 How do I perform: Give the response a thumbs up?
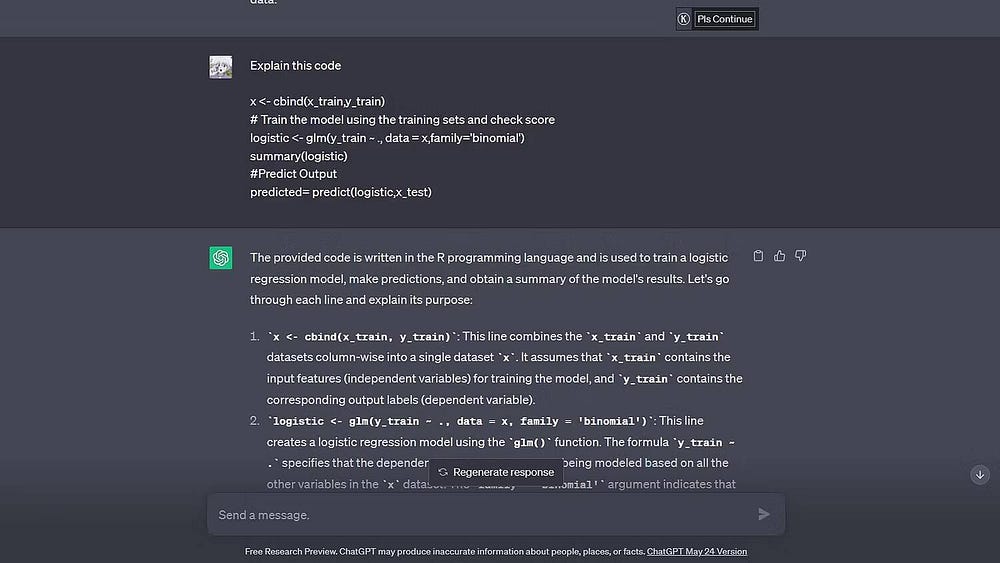(x=779, y=256)
